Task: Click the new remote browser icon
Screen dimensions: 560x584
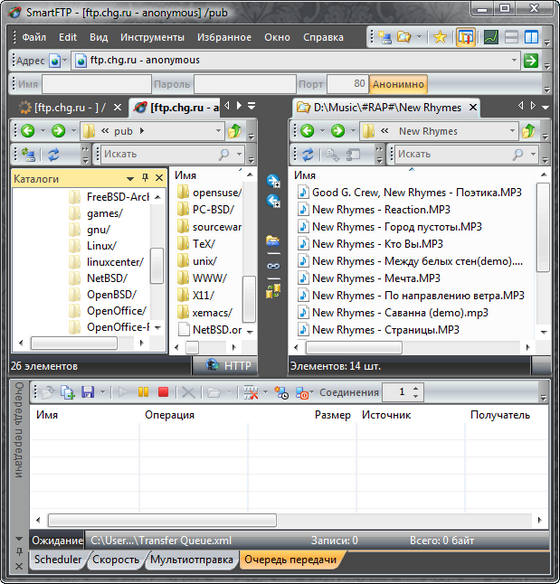Action: (384, 37)
